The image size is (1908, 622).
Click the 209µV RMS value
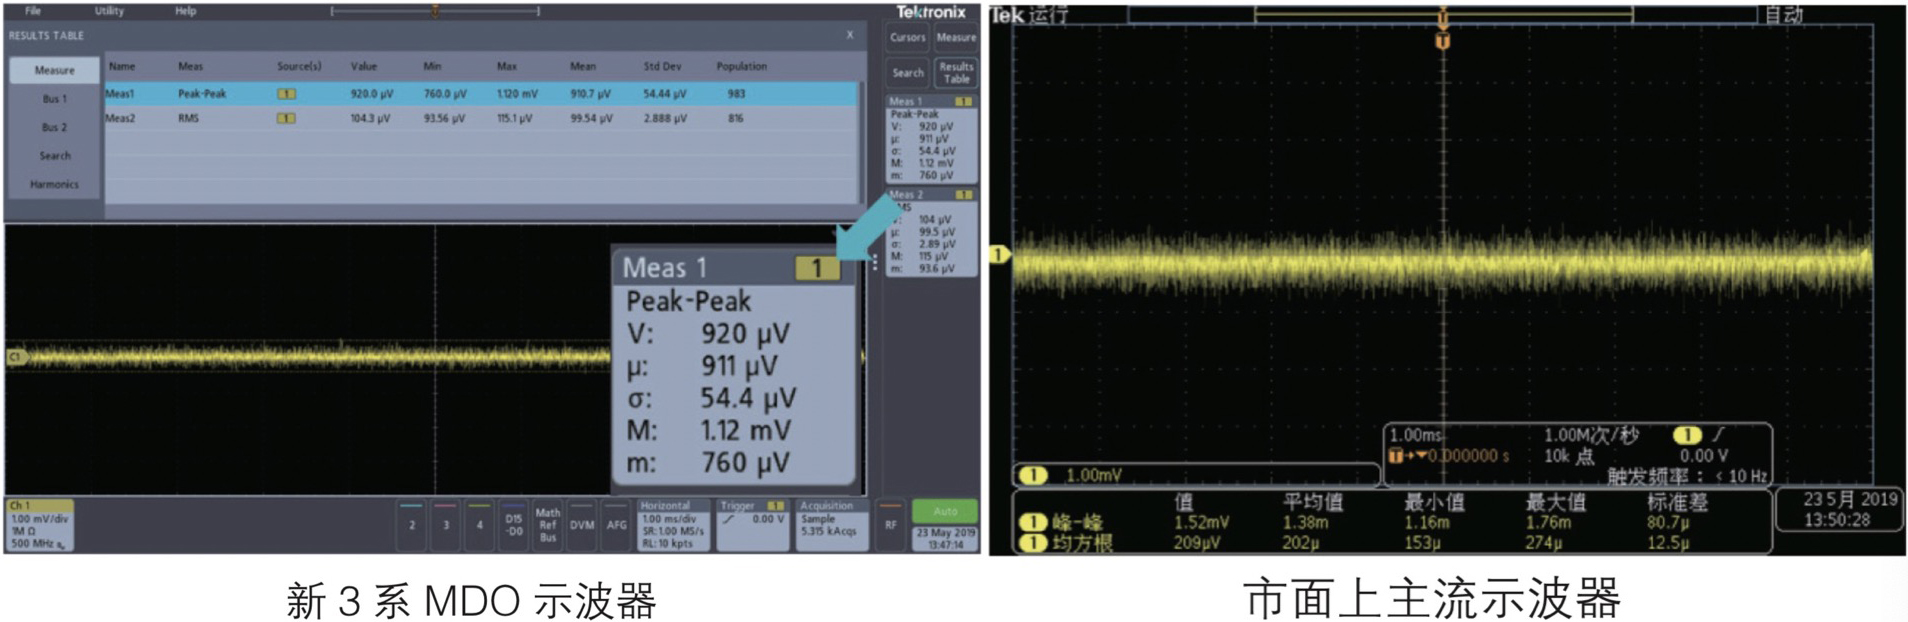click(x=1198, y=543)
